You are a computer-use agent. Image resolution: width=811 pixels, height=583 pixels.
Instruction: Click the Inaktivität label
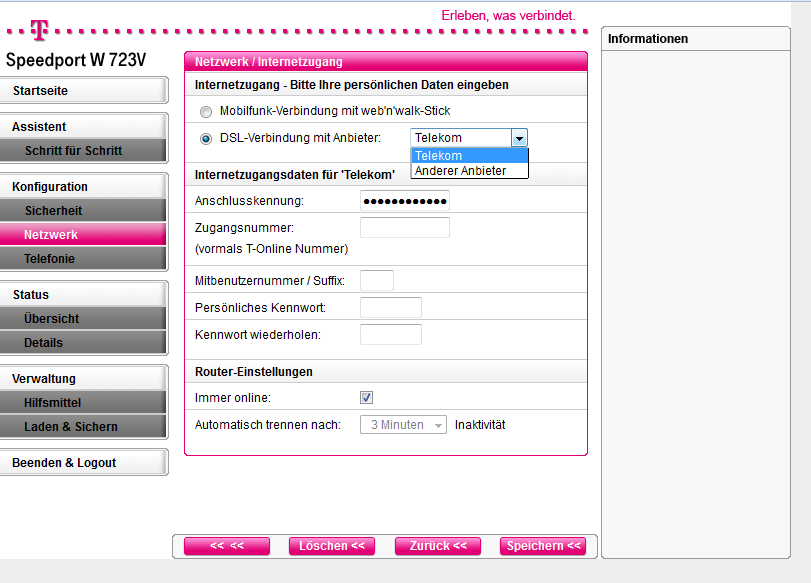click(480, 425)
